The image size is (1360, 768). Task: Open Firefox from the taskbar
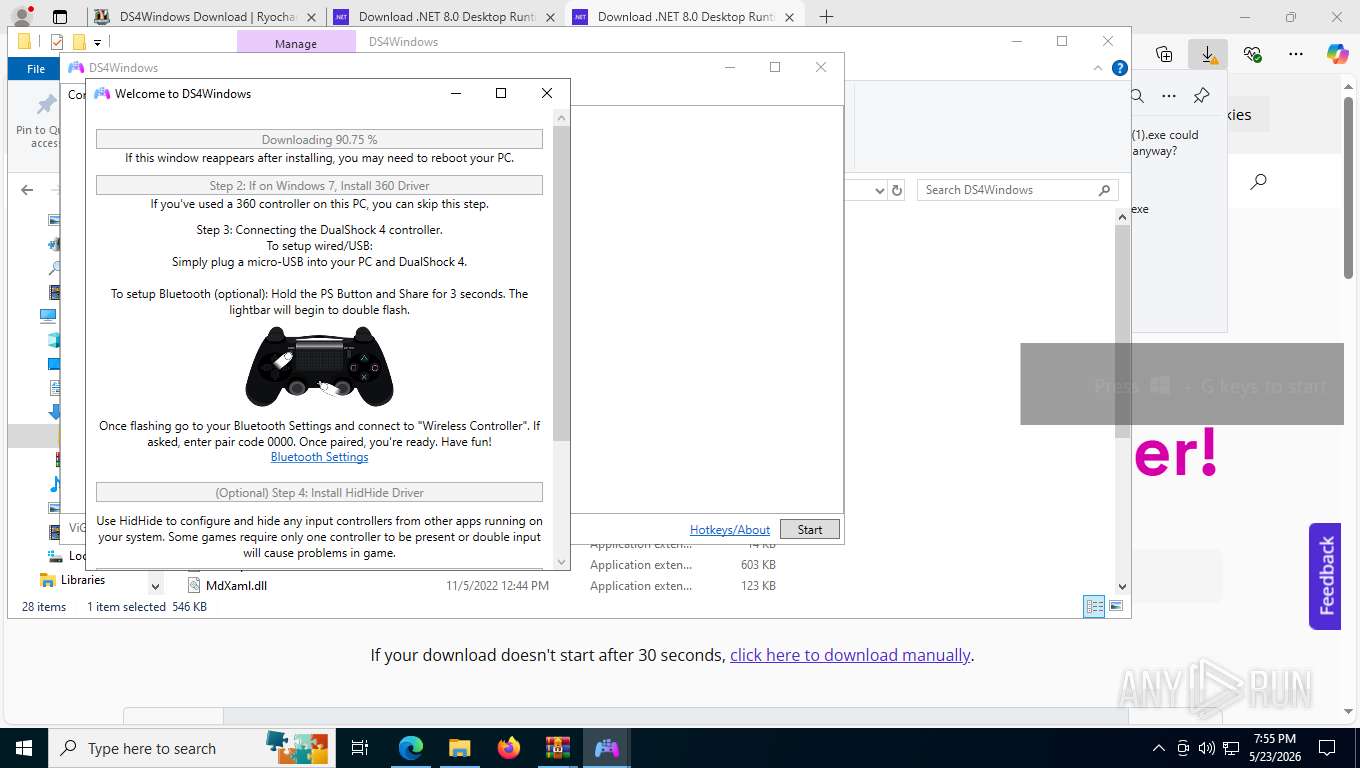[509, 748]
